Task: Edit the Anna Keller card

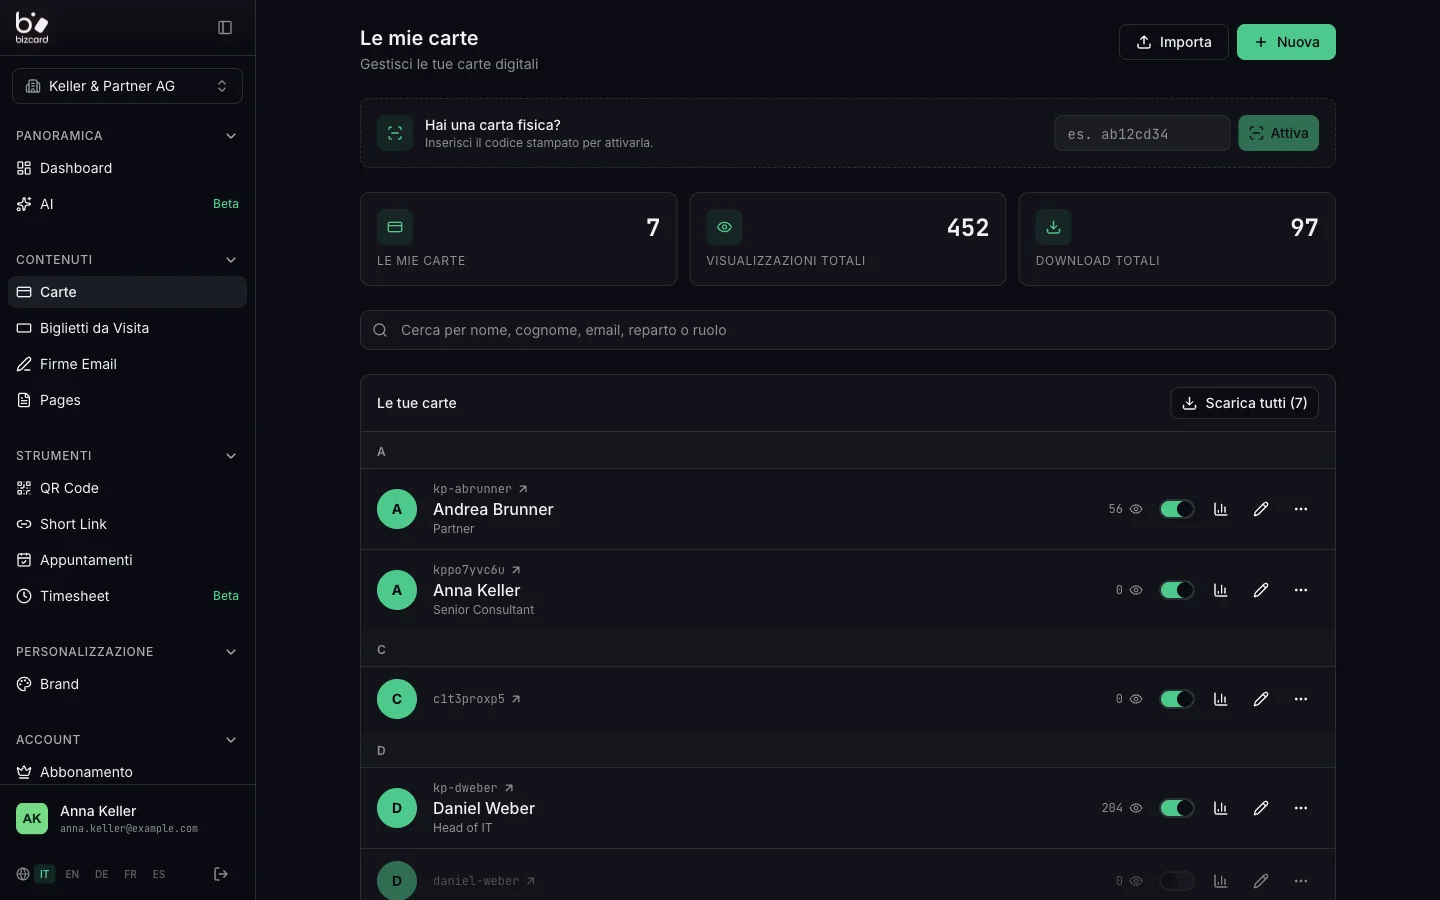Action: pyautogui.click(x=1261, y=590)
